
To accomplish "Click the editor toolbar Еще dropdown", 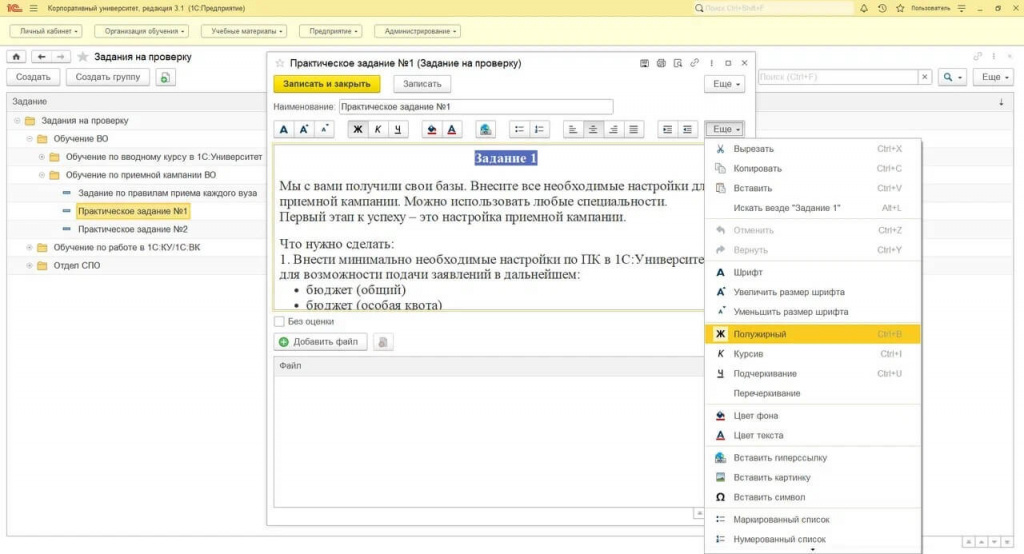I will click(x=726, y=129).
